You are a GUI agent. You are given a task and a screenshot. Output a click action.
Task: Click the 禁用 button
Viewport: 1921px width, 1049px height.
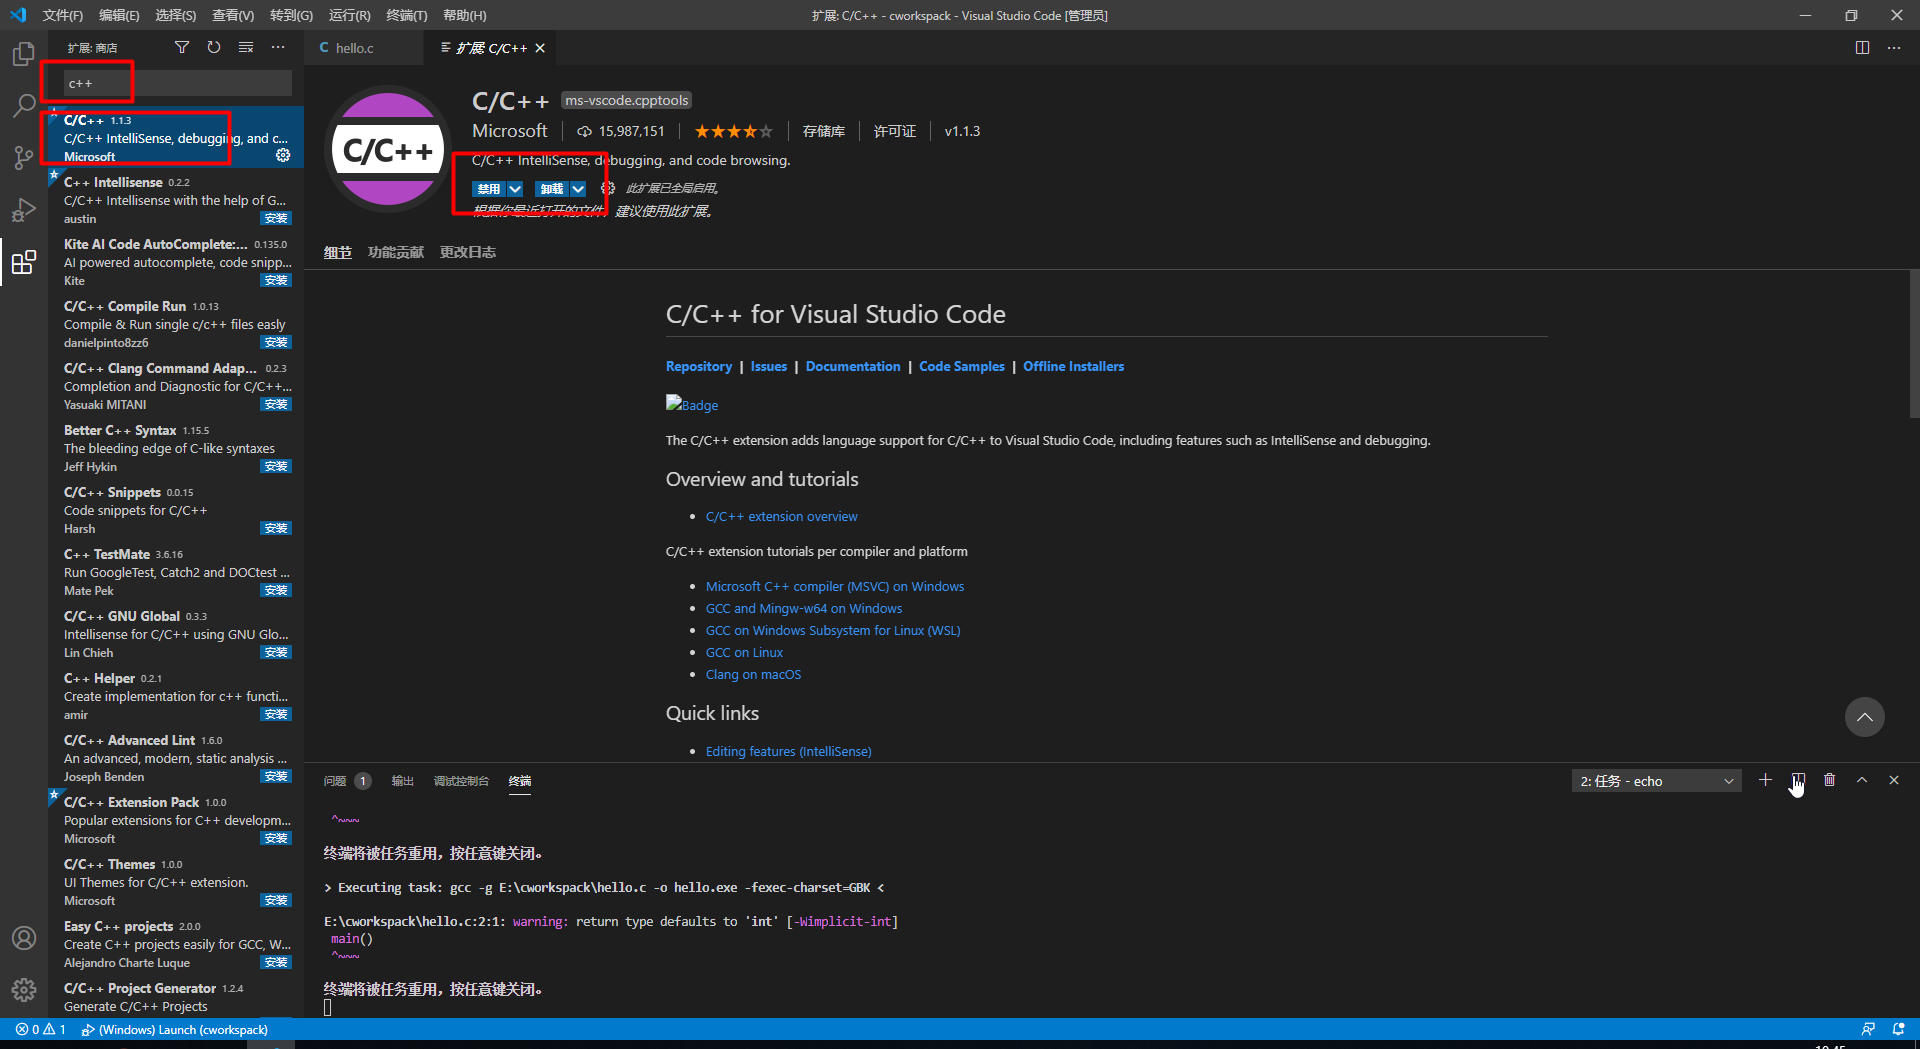(x=489, y=189)
